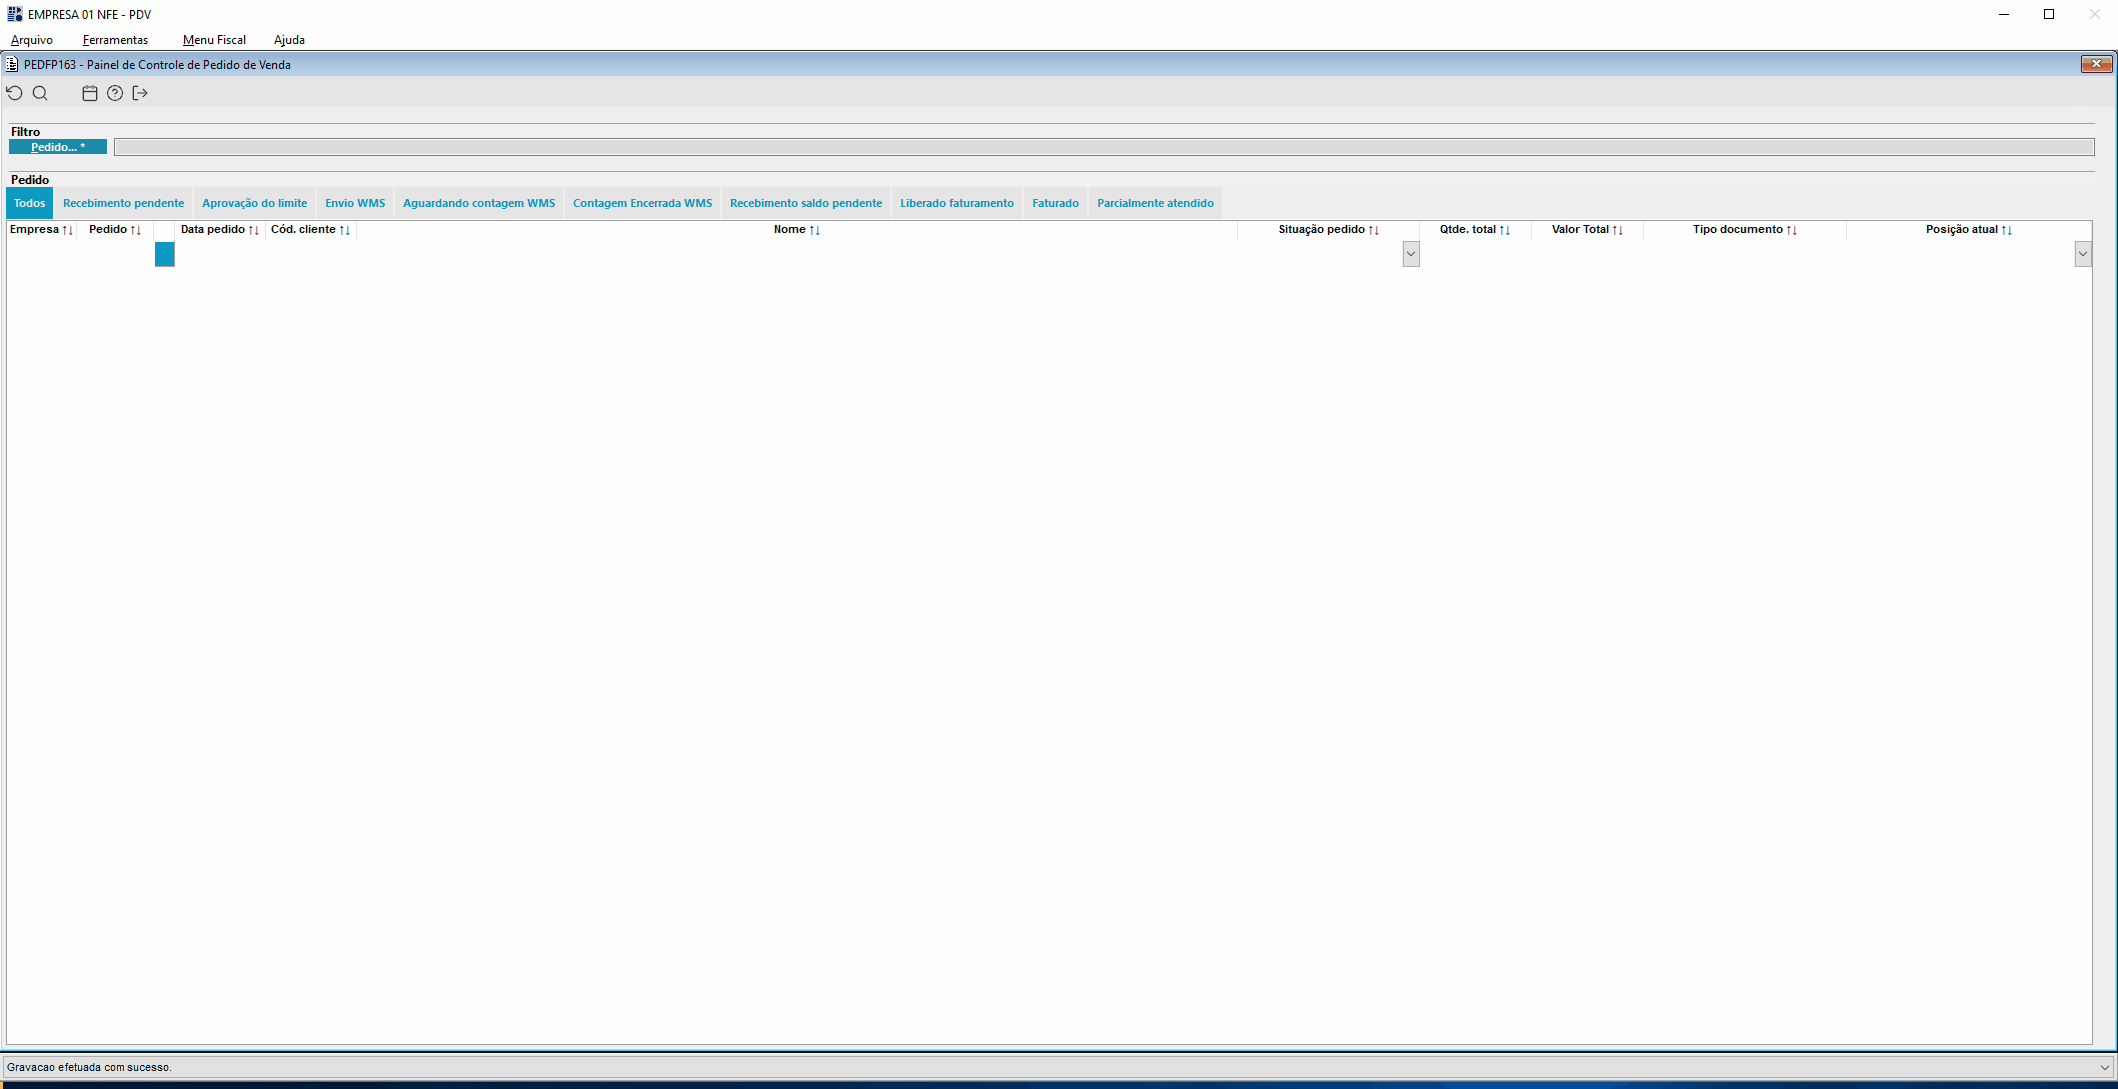Switch to Liberado faturamento tab
Viewport: 2118px width, 1089px height.
pyautogui.click(x=956, y=203)
